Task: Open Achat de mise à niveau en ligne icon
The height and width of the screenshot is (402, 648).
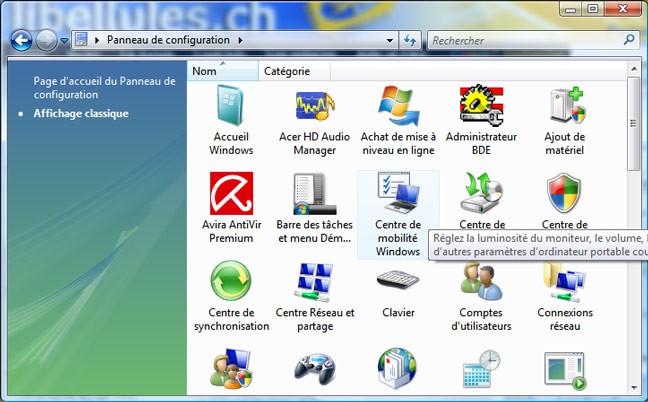Action: 398,106
